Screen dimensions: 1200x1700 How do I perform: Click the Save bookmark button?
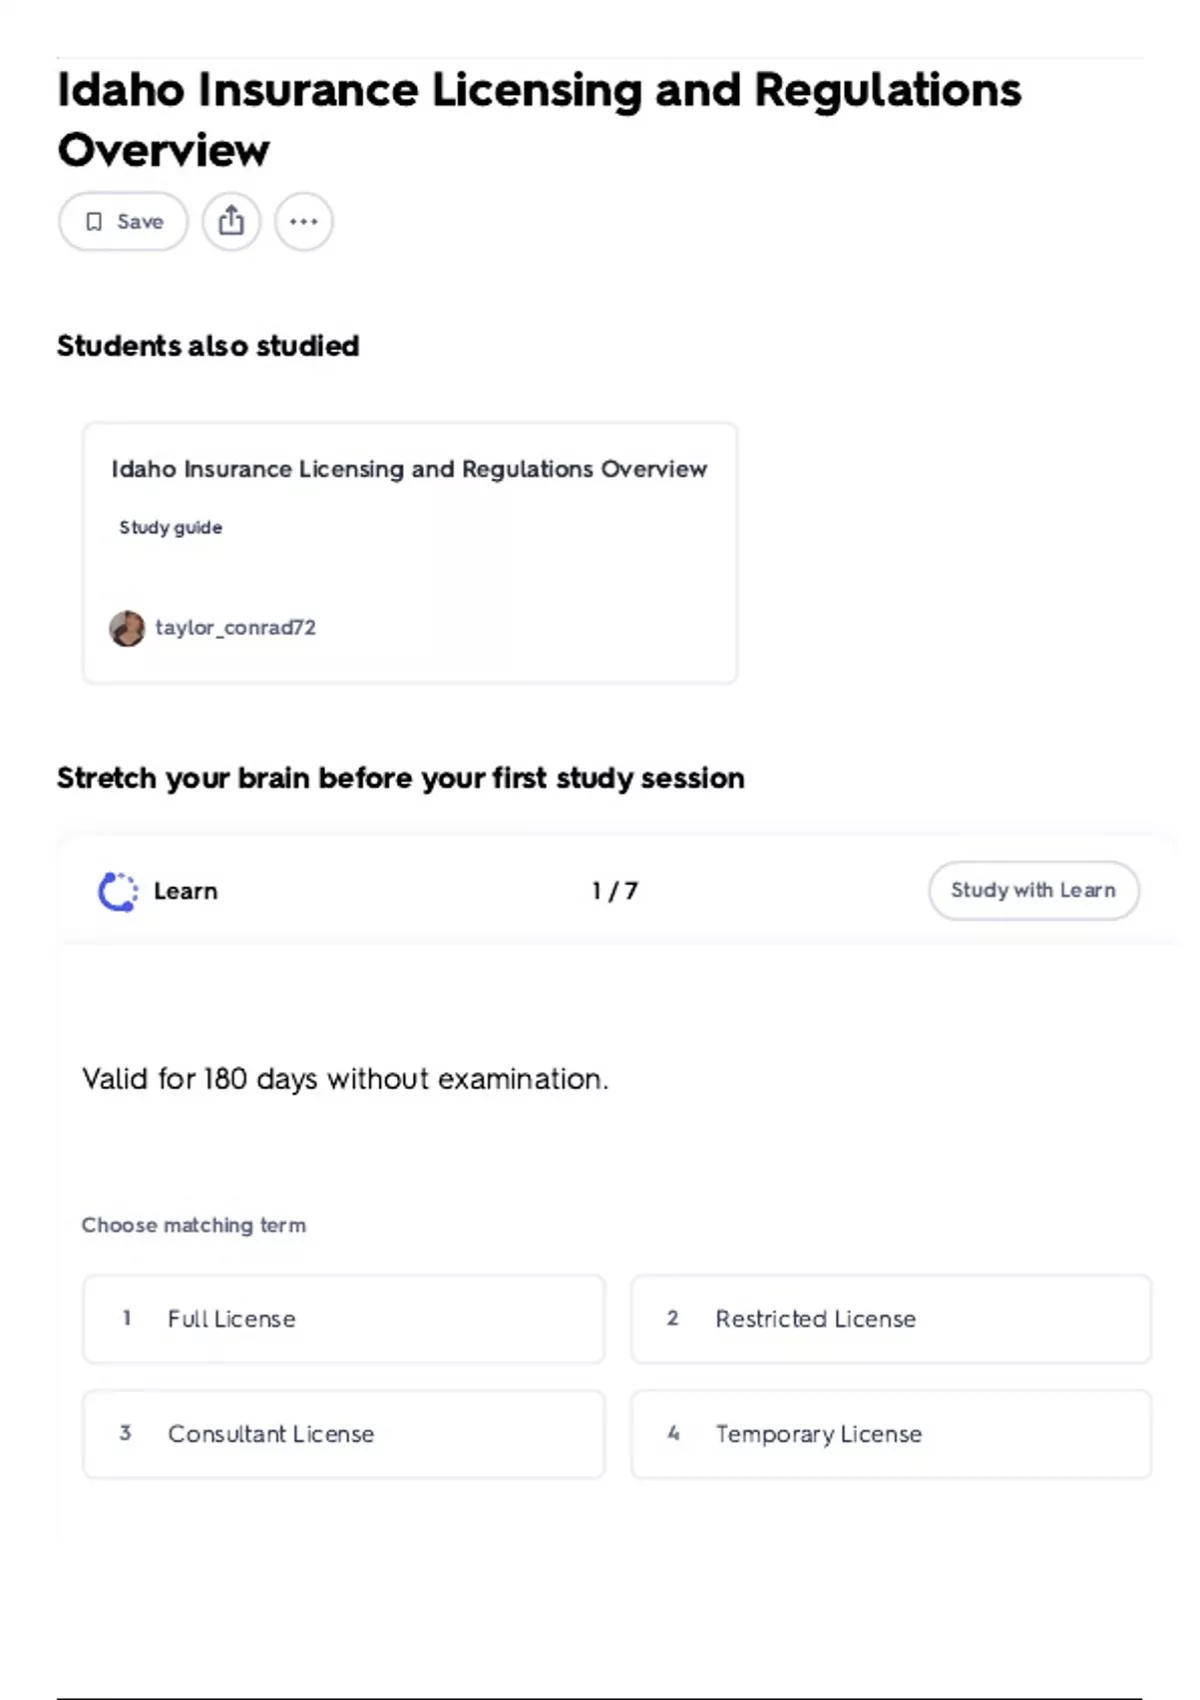pos(123,221)
